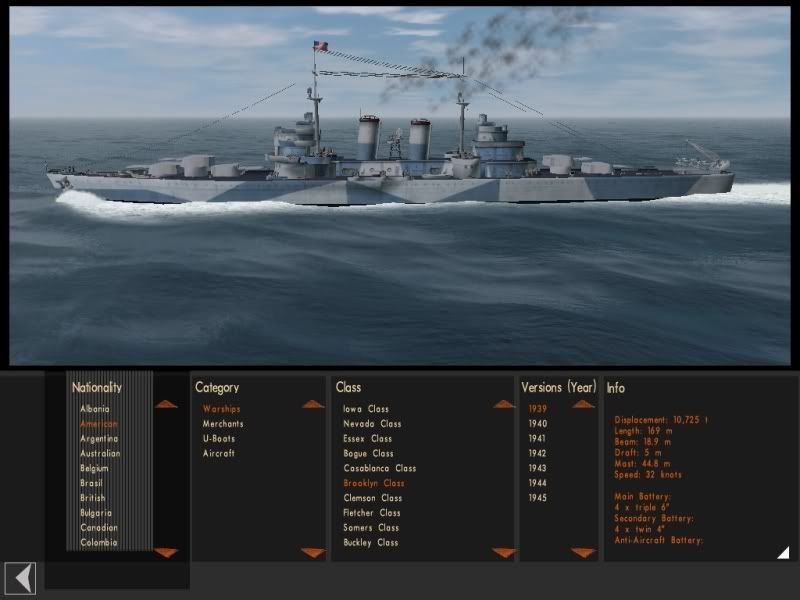Image resolution: width=800 pixels, height=600 pixels.
Task: Select Iowa Class entry
Action: (366, 409)
